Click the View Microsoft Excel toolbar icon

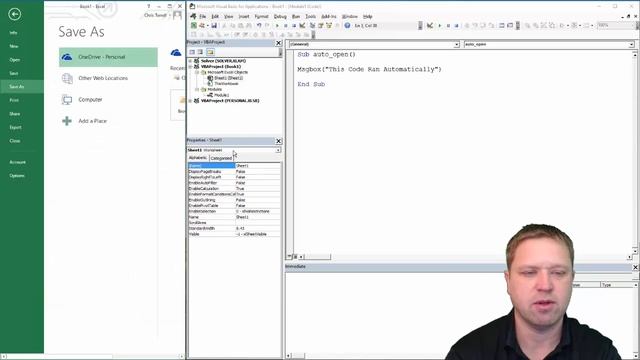pyautogui.click(x=194, y=25)
